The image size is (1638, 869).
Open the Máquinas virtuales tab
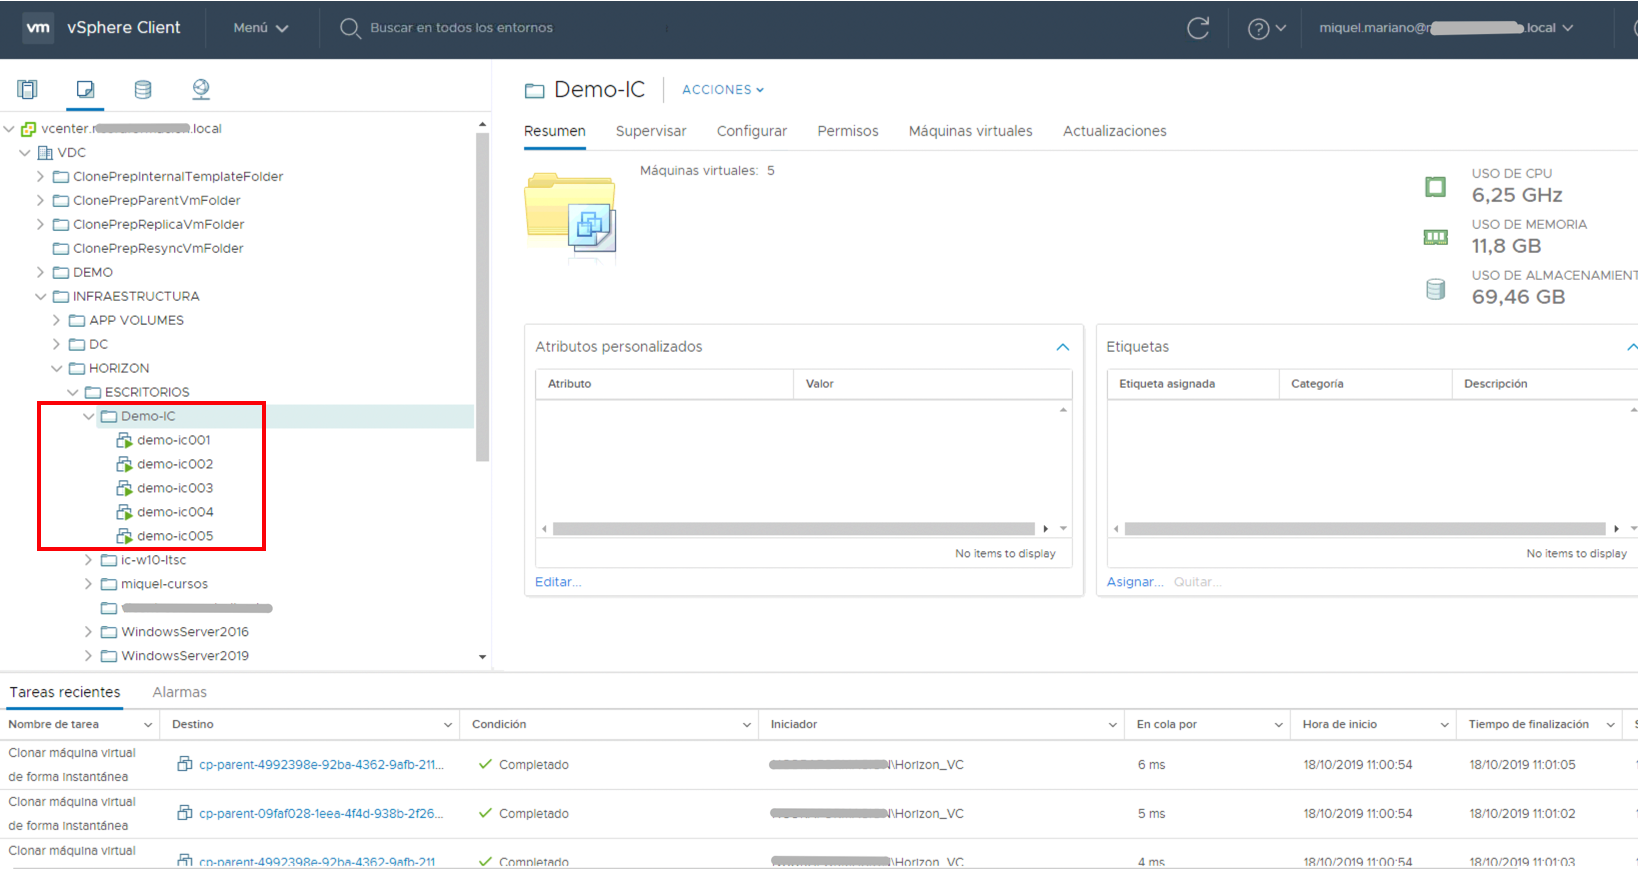coord(970,131)
